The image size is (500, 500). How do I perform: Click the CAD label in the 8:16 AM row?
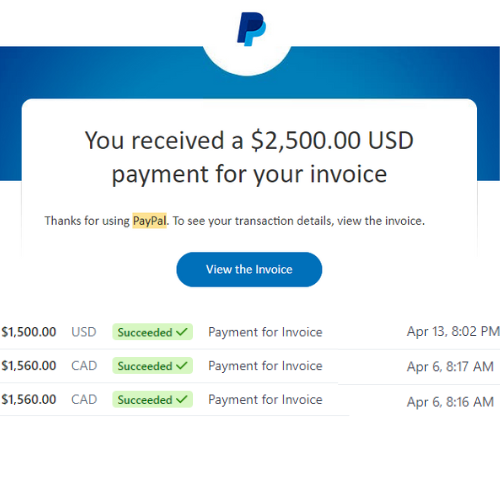(x=84, y=399)
